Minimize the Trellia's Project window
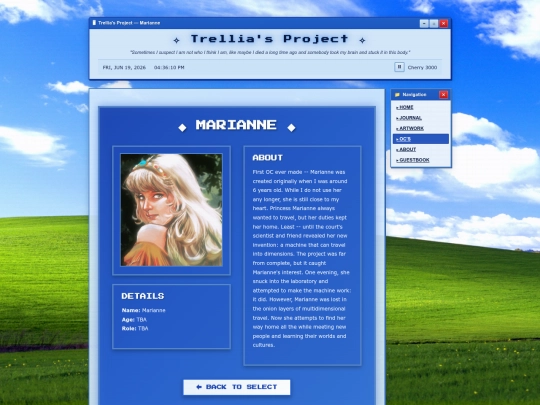The width and height of the screenshot is (540, 405). tap(424, 23)
